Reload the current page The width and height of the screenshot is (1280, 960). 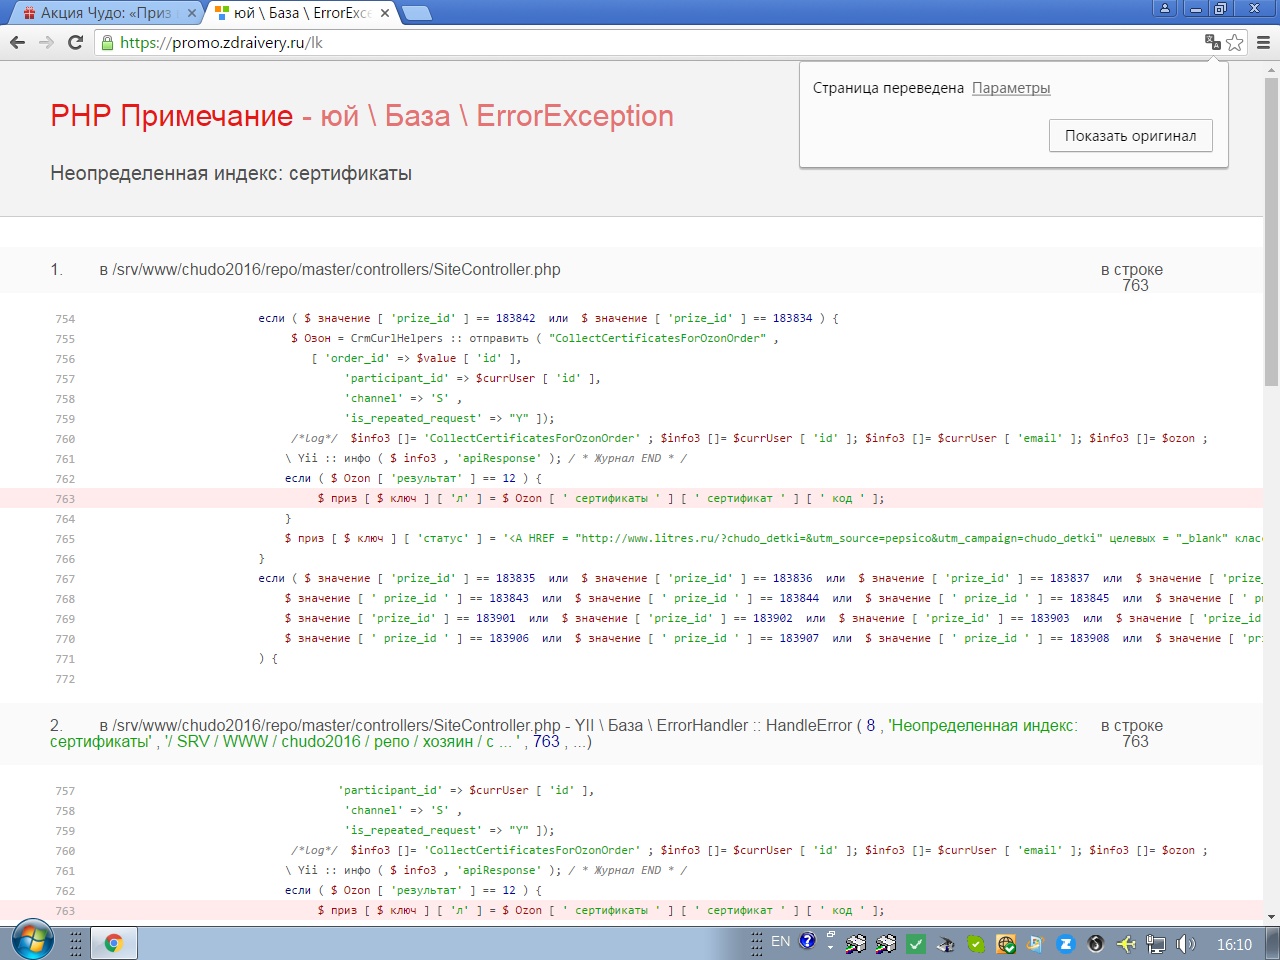click(x=75, y=42)
